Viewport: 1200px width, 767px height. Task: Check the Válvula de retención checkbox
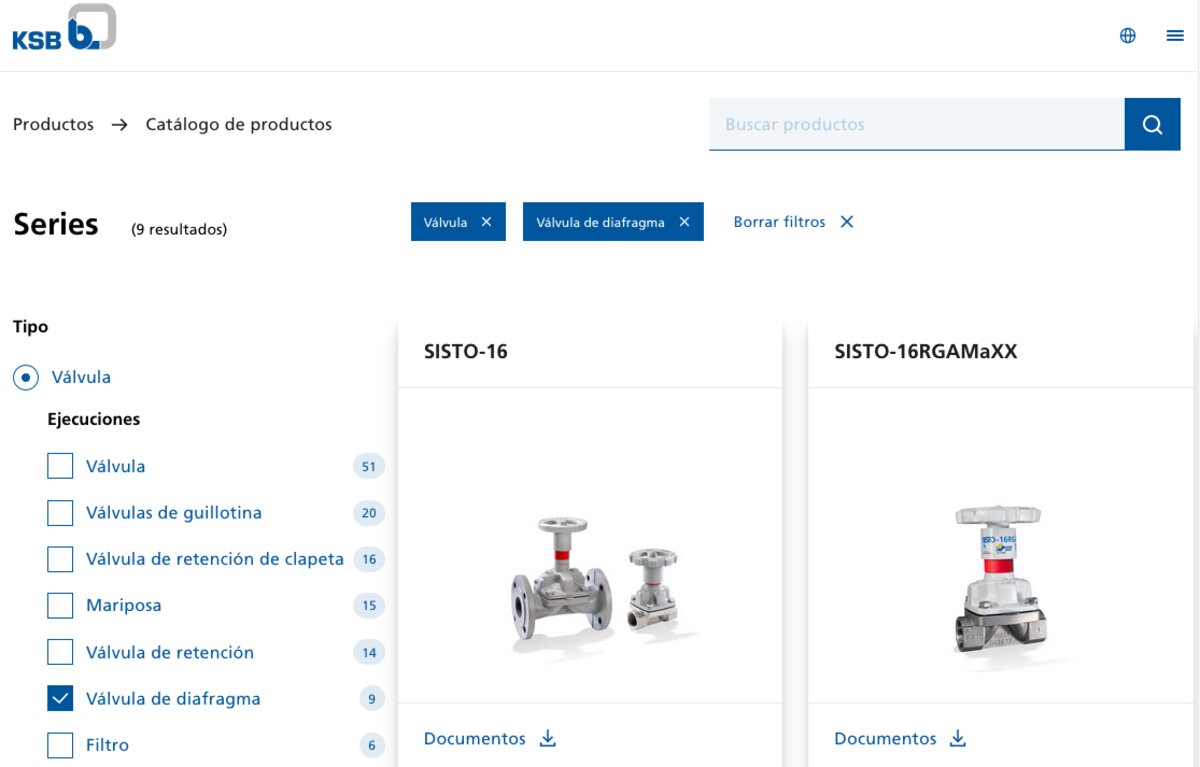pos(60,652)
